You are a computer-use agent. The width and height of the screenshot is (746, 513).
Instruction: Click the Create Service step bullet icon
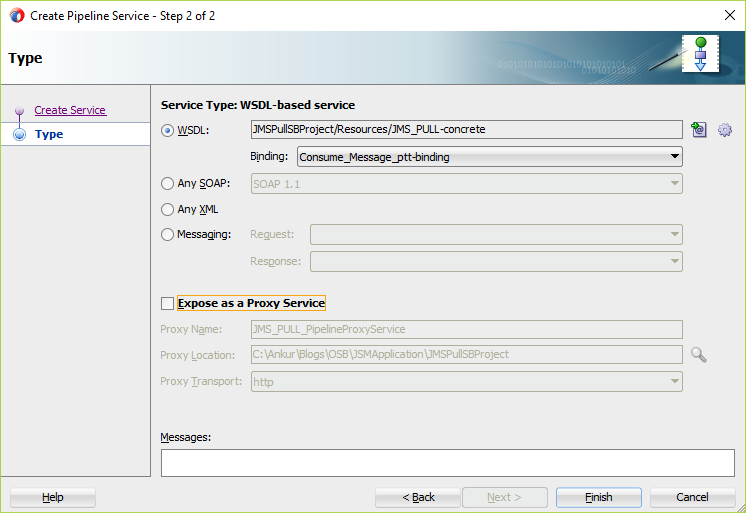(x=20, y=111)
